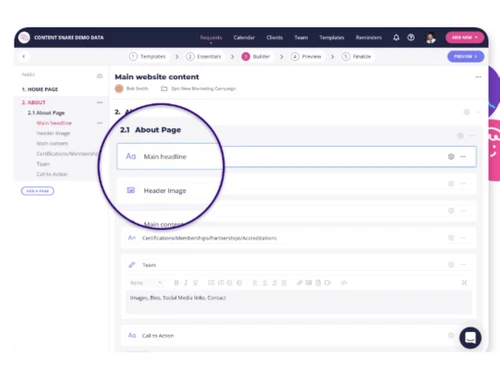Toggle bold in the Team editor
Screen dimensions: 500x375
tap(176, 283)
